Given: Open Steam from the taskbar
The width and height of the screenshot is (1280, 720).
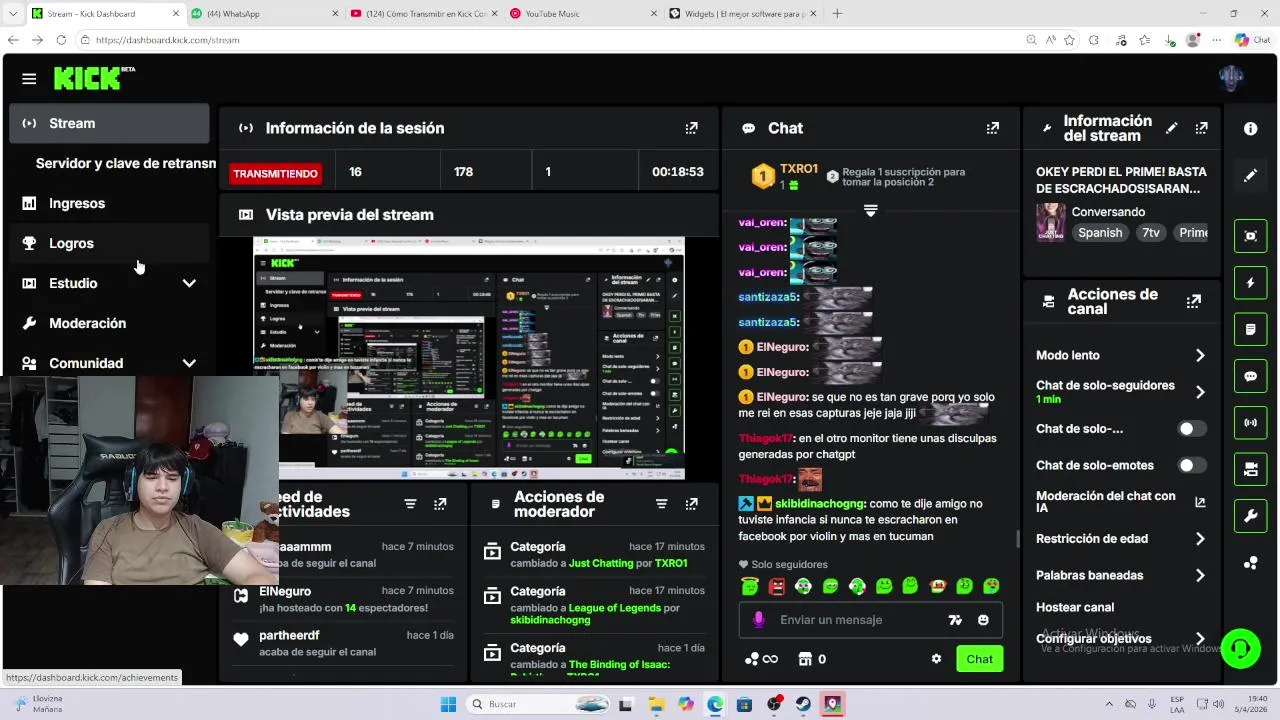Looking at the screenshot, I should pos(803,704).
